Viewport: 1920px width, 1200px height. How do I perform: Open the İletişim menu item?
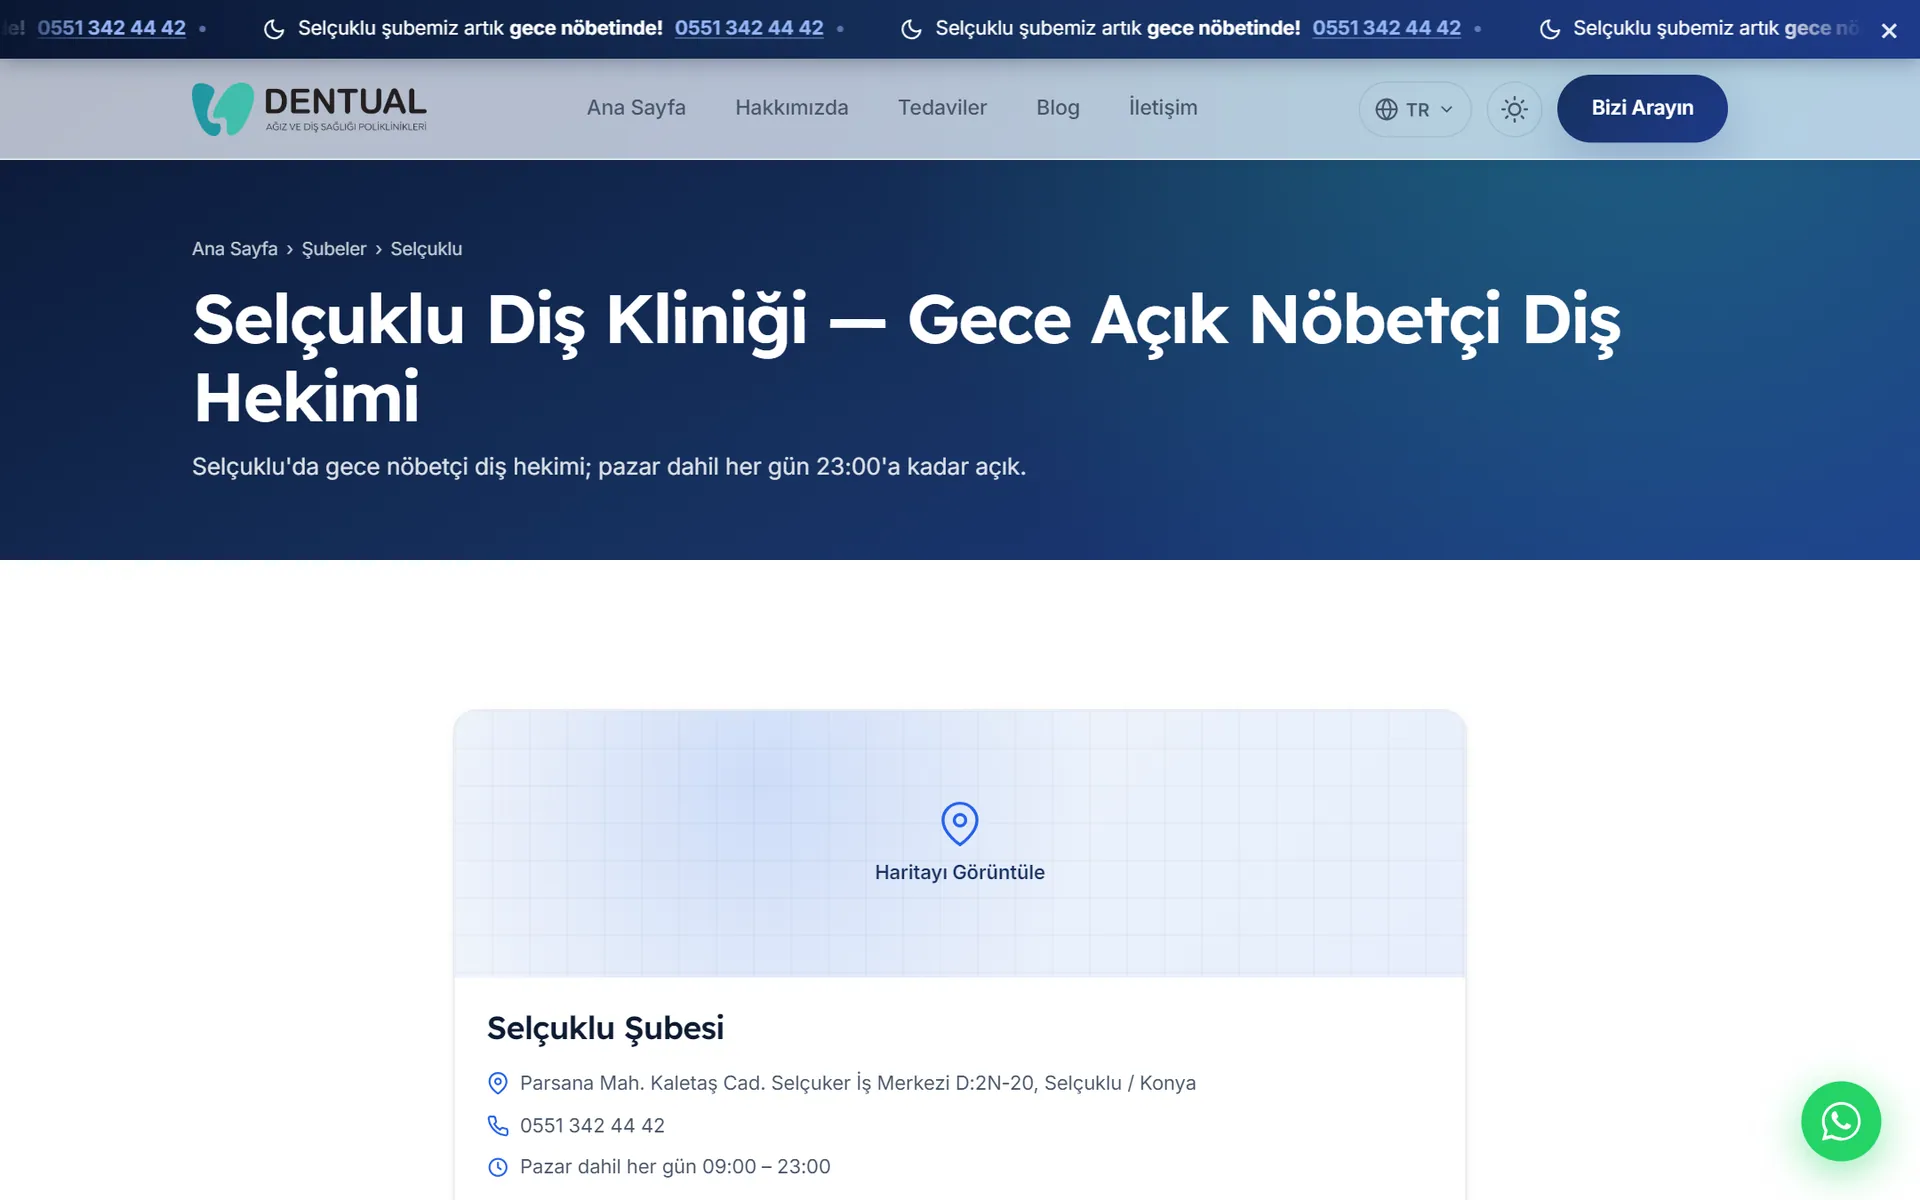[1163, 108]
